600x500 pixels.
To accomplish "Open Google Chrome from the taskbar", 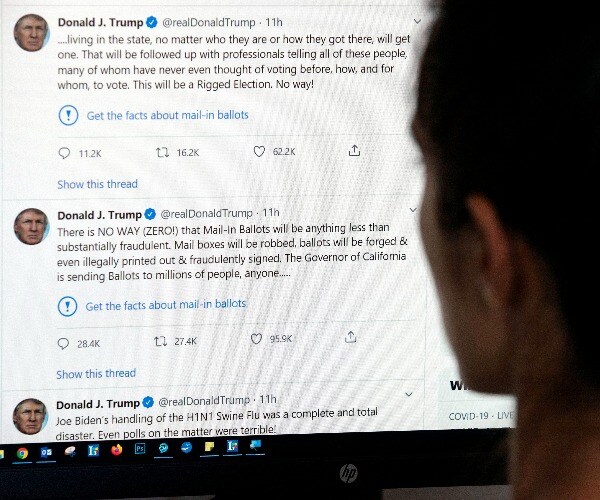I will coord(22,453).
